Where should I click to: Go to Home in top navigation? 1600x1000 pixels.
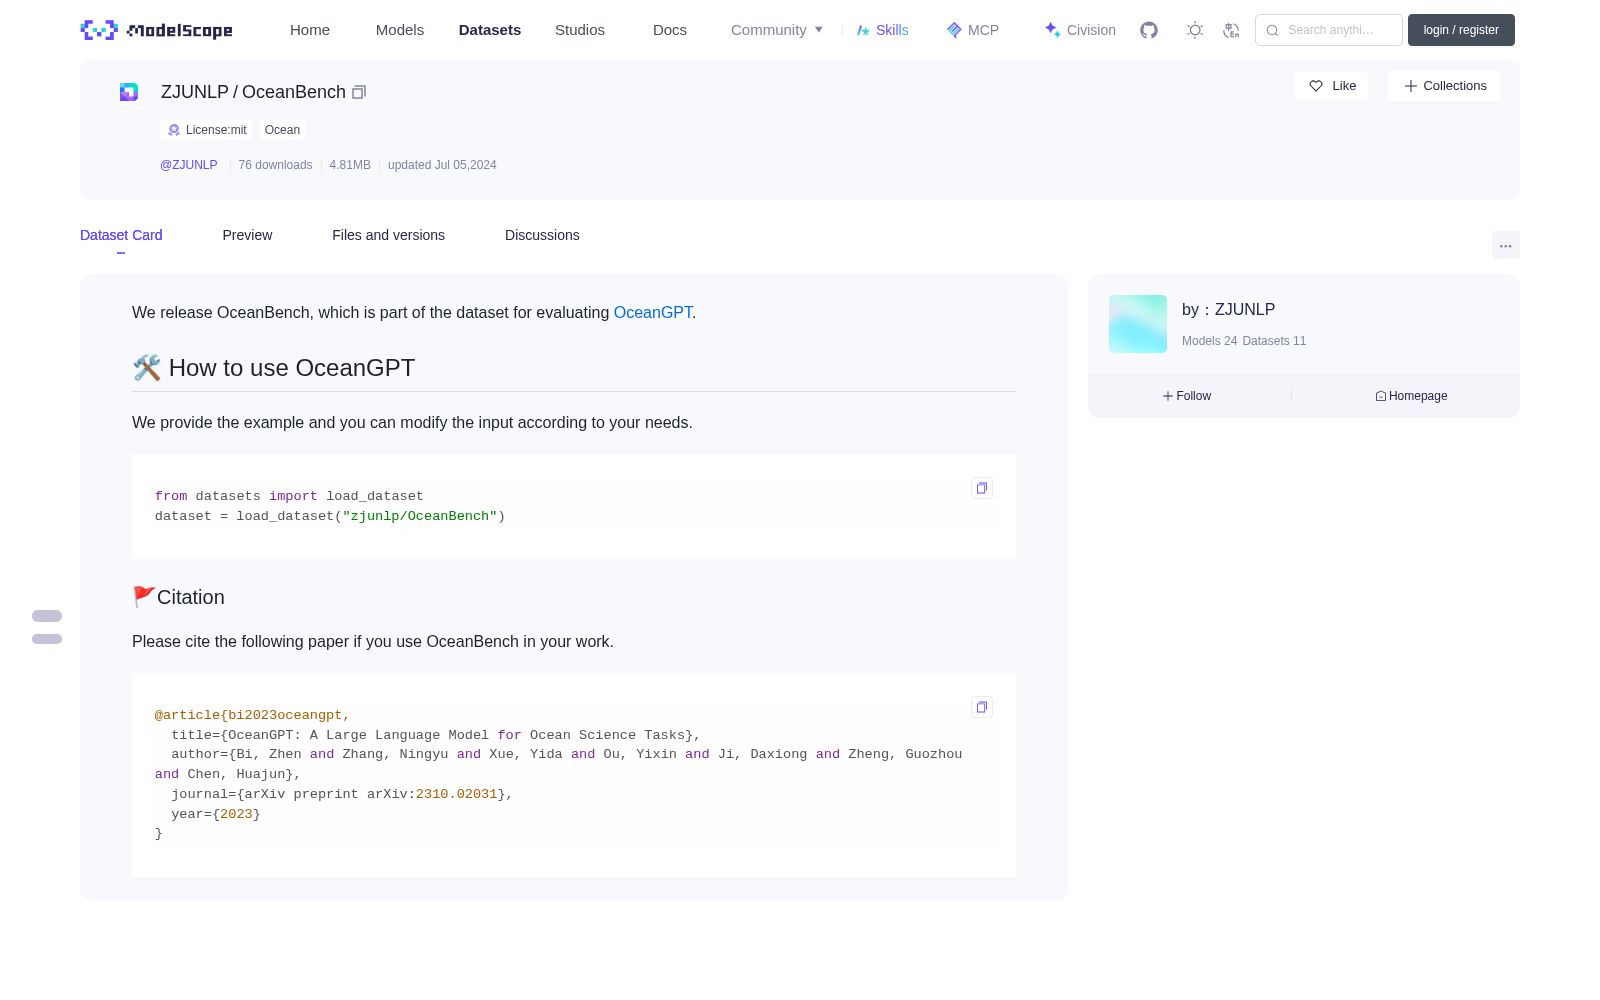pos(310,30)
